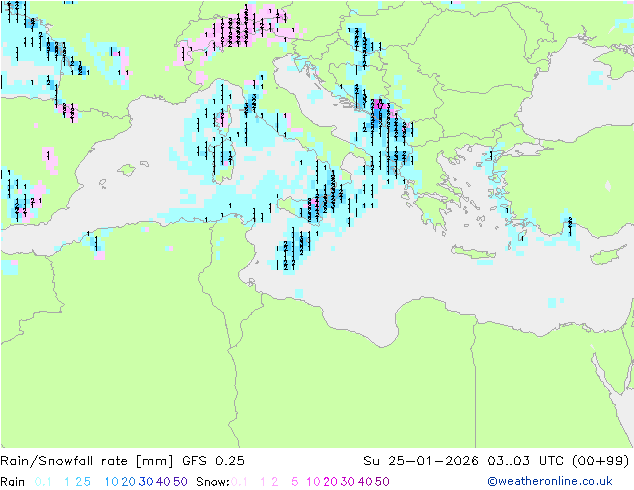This screenshot has width=634, height=490.
Task: Pick the Snow 10 legend color value
Action: click(x=313, y=482)
